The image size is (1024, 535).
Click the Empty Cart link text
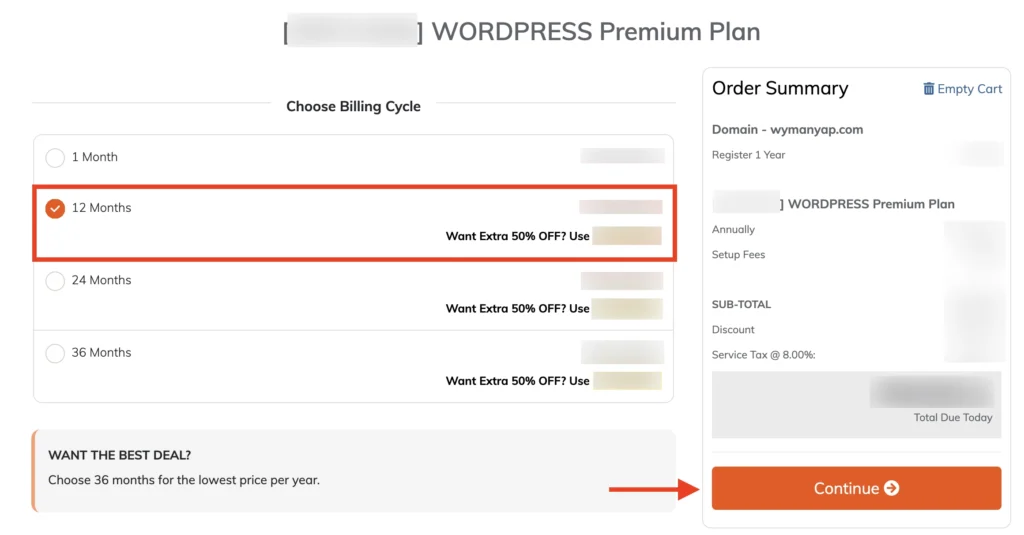(x=969, y=89)
